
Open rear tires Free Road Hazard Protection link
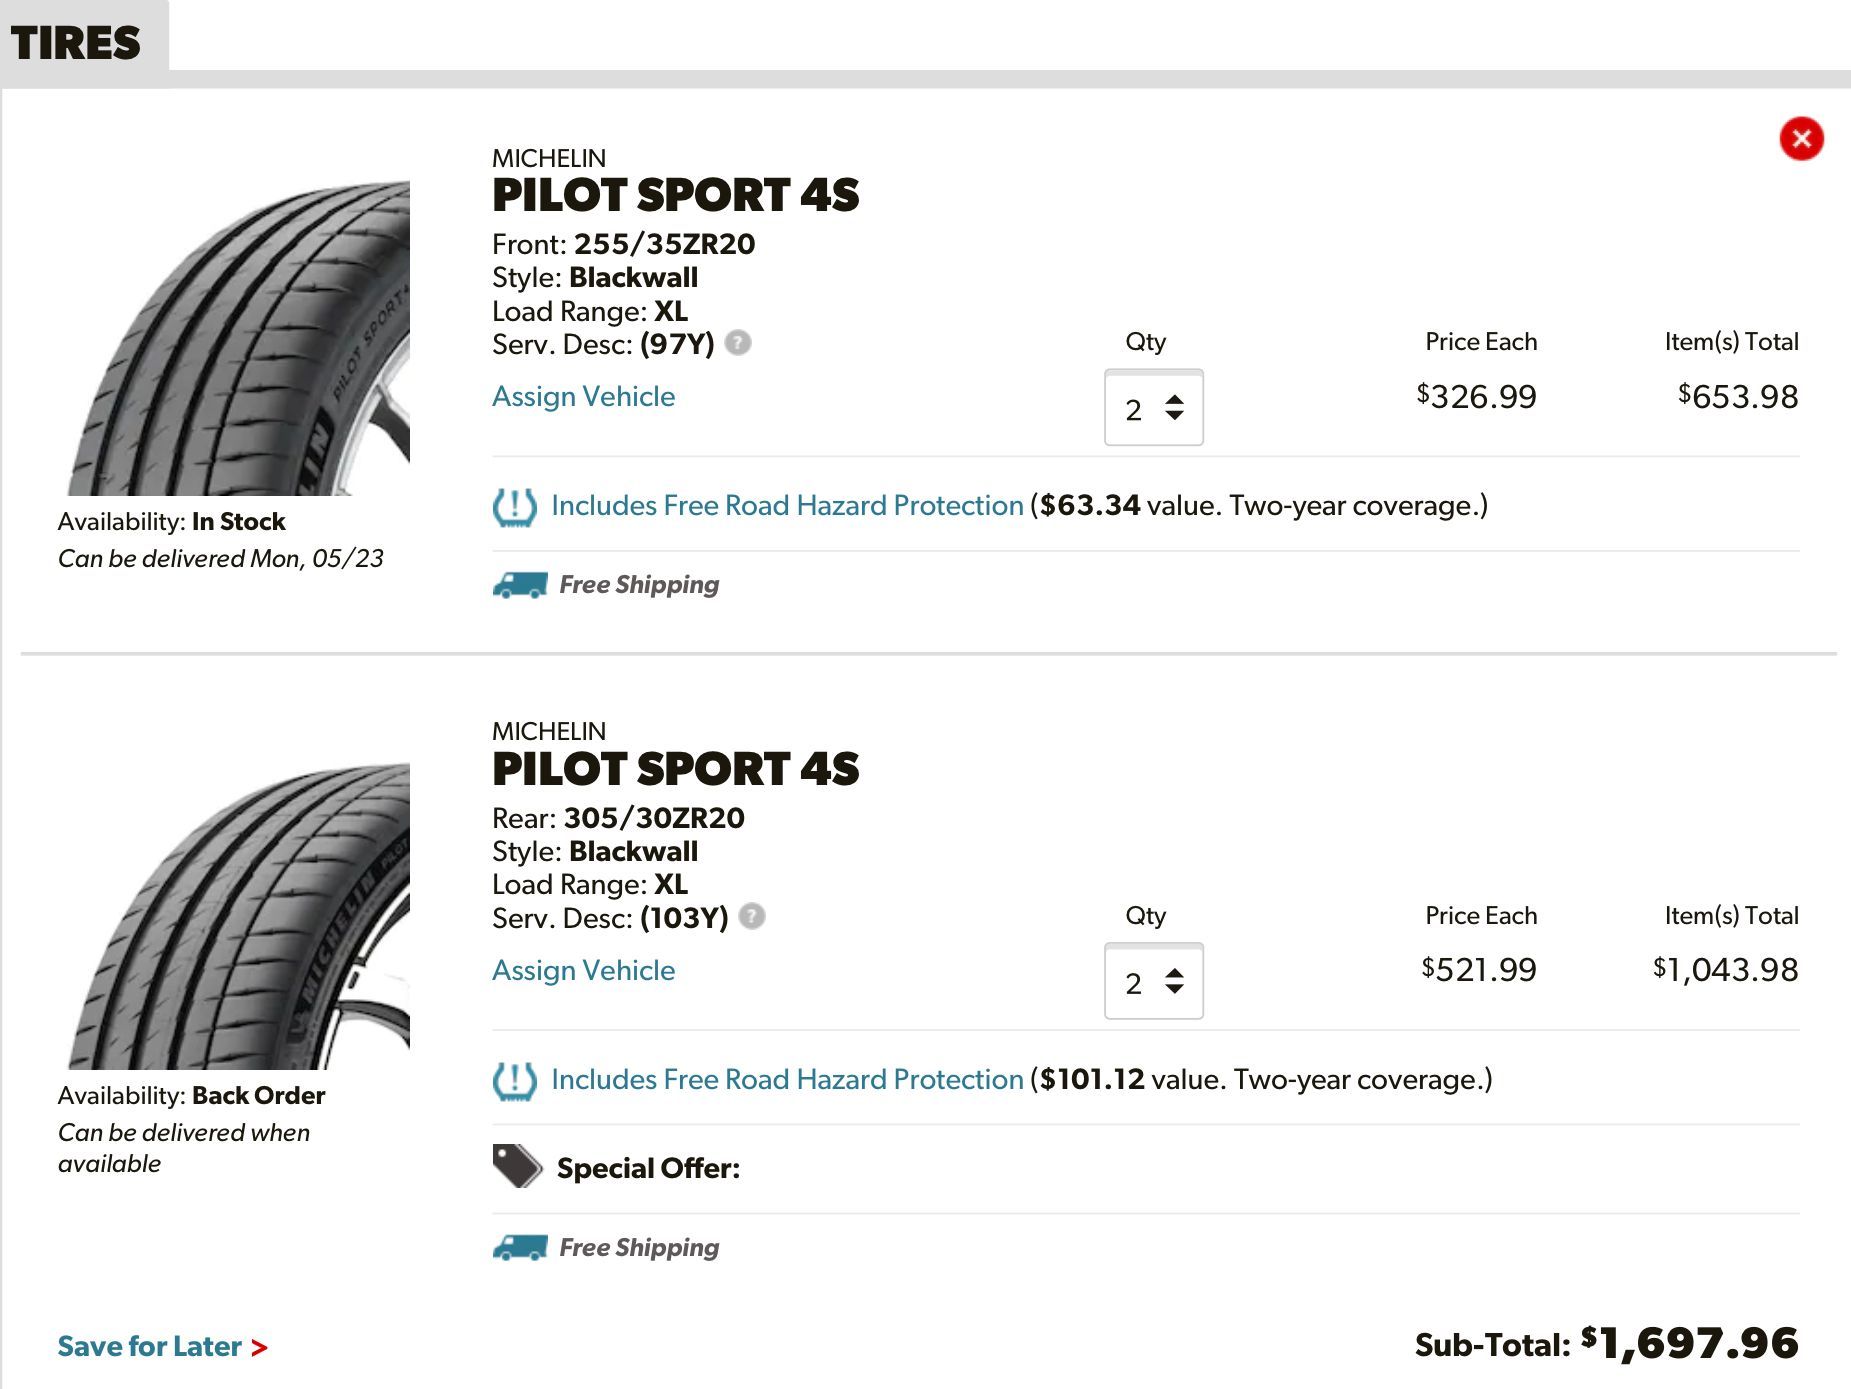(x=787, y=1080)
